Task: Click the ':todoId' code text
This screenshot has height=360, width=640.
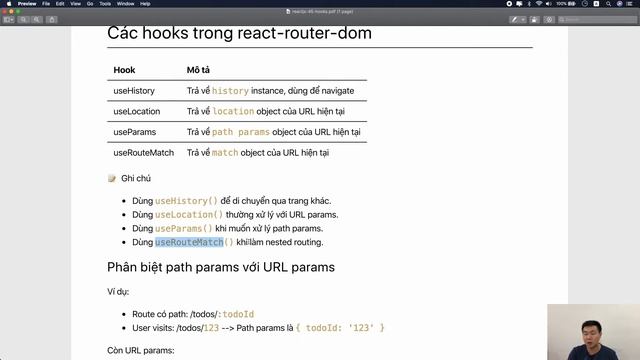Action: pos(236,314)
